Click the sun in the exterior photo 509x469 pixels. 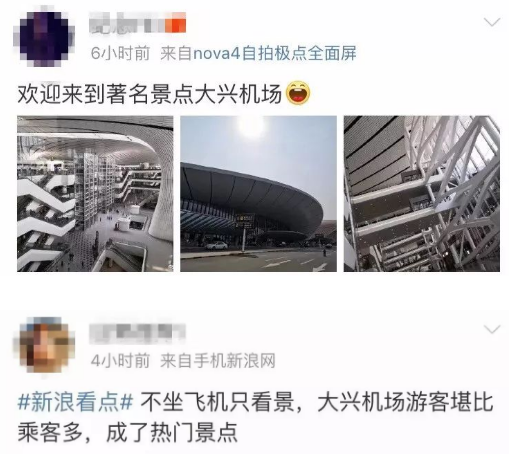(251, 127)
